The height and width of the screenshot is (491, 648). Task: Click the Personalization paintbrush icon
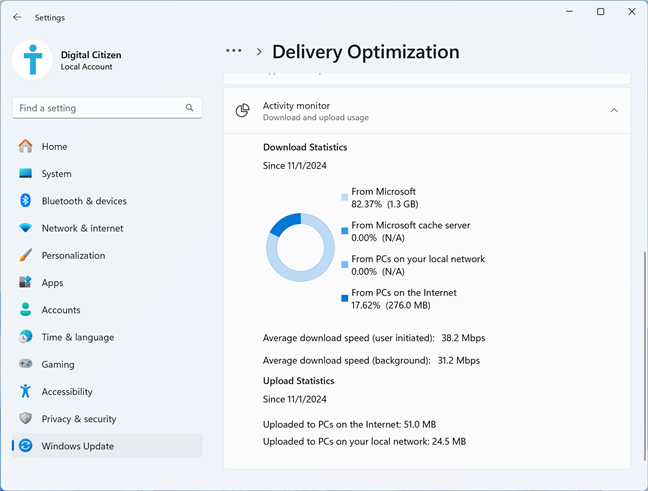(x=25, y=255)
